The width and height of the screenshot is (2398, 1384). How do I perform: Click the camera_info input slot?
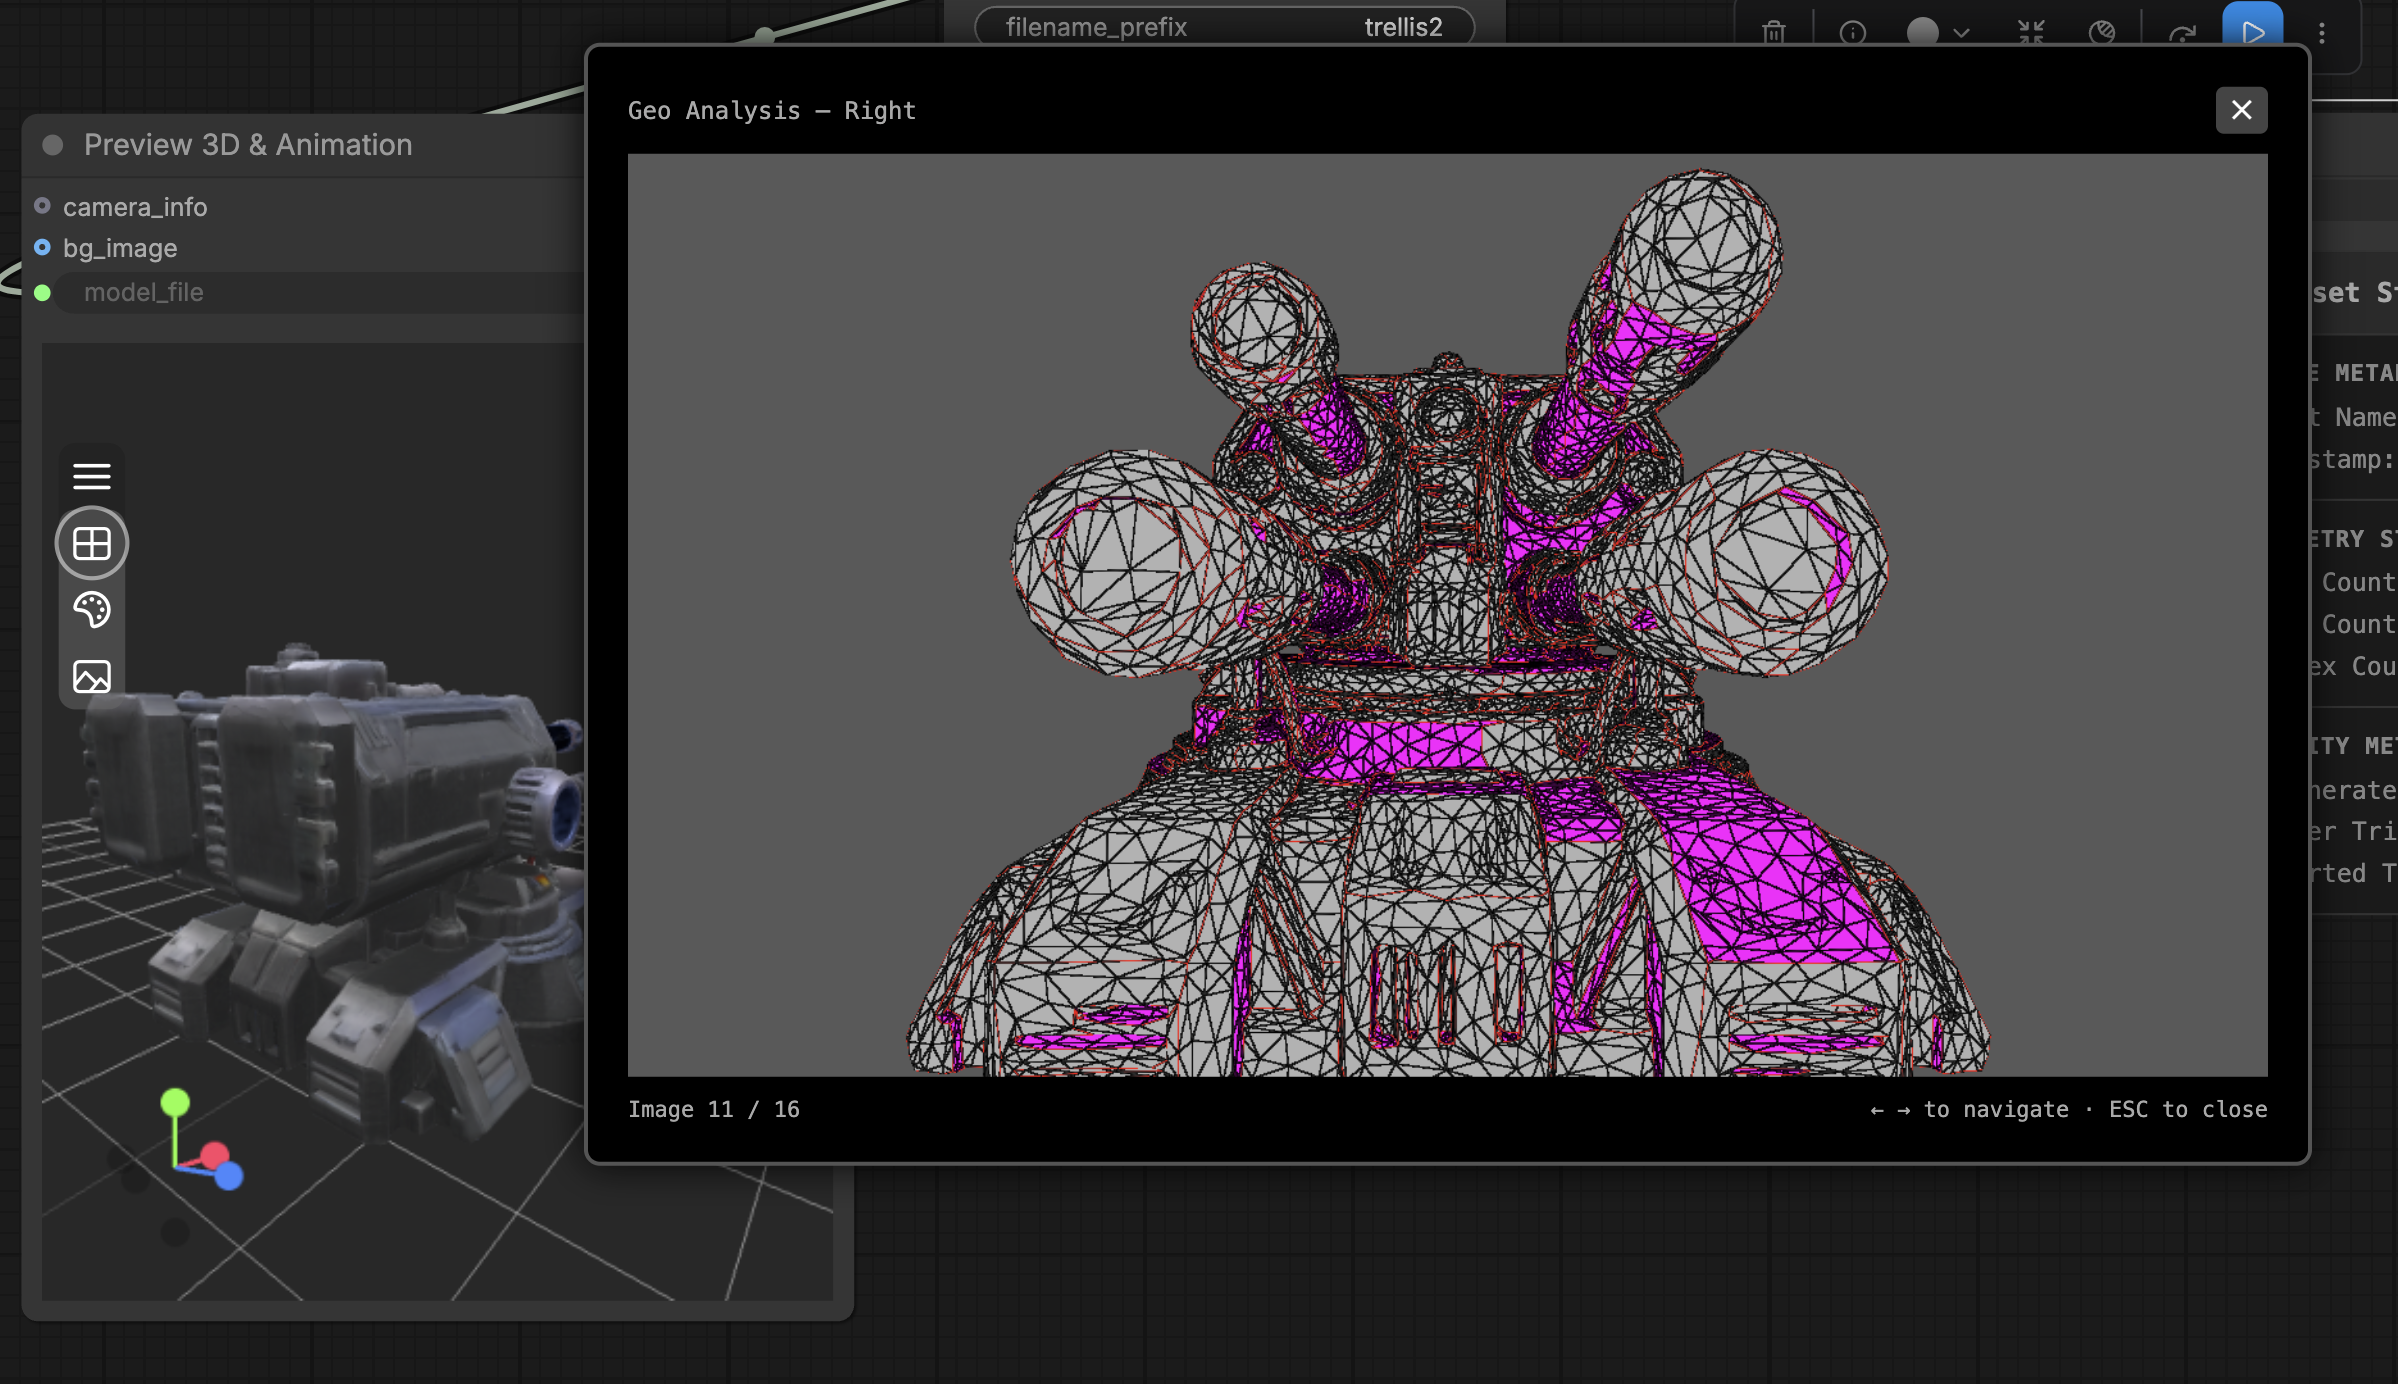pos(42,206)
